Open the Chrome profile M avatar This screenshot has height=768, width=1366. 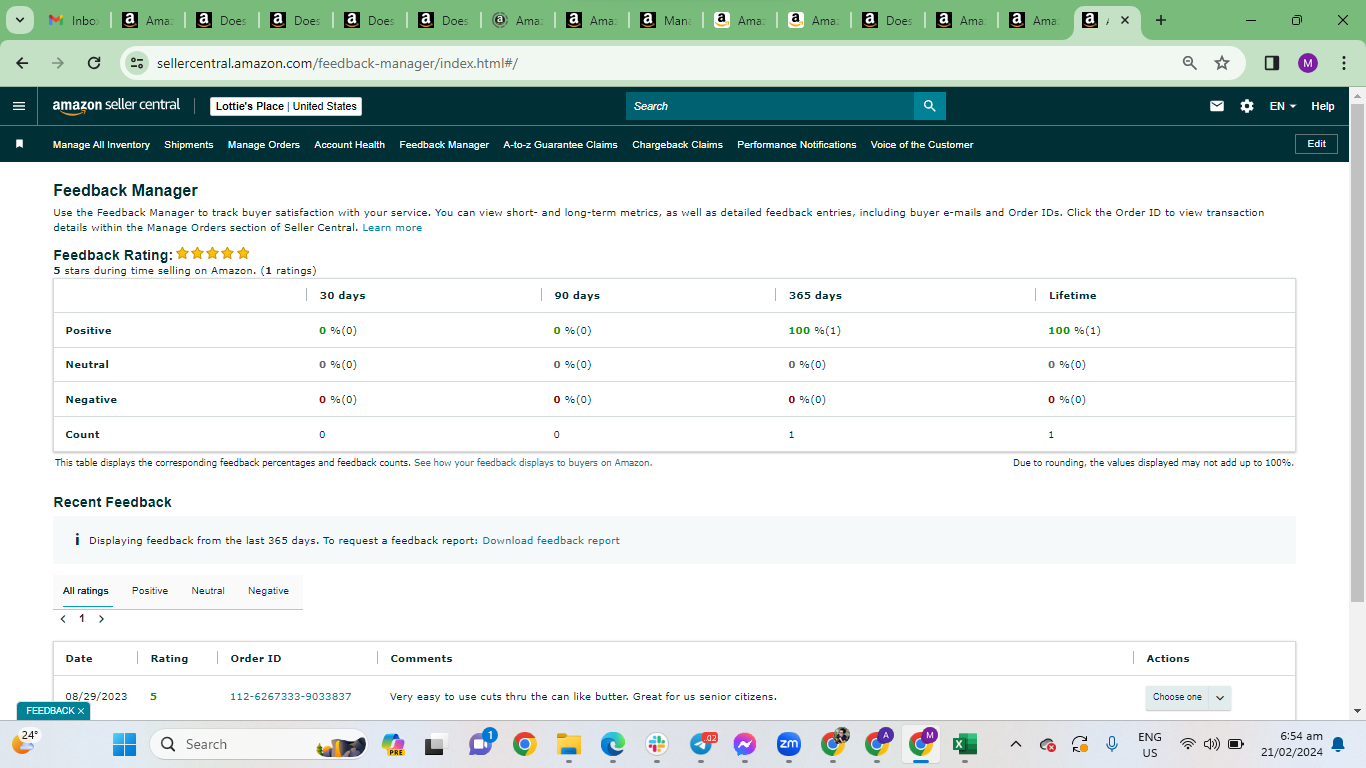pos(1308,63)
